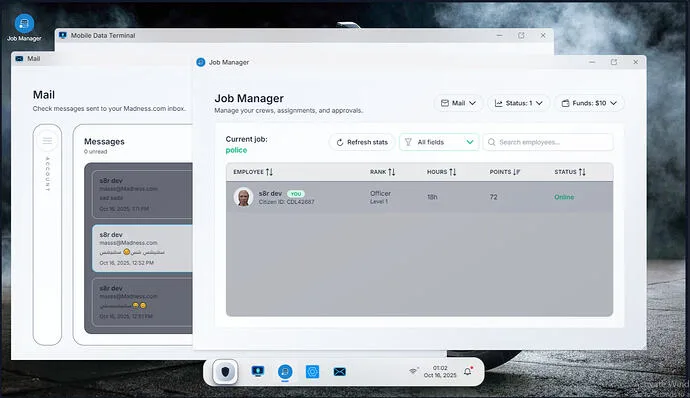The height and width of the screenshot is (398, 690).
Task: Close the Job Manager window
Action: click(635, 62)
